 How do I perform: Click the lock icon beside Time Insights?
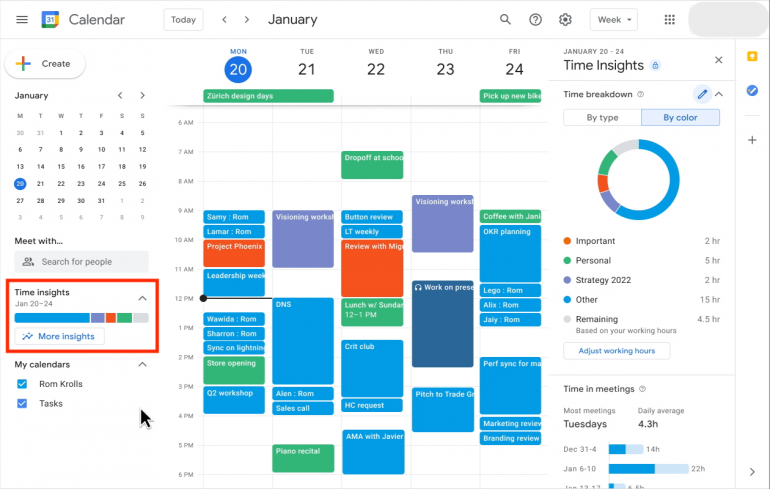click(655, 65)
